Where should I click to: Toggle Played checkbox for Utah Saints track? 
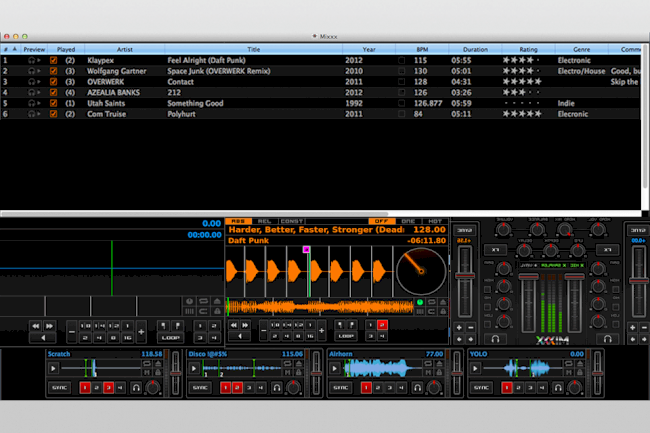coord(54,103)
